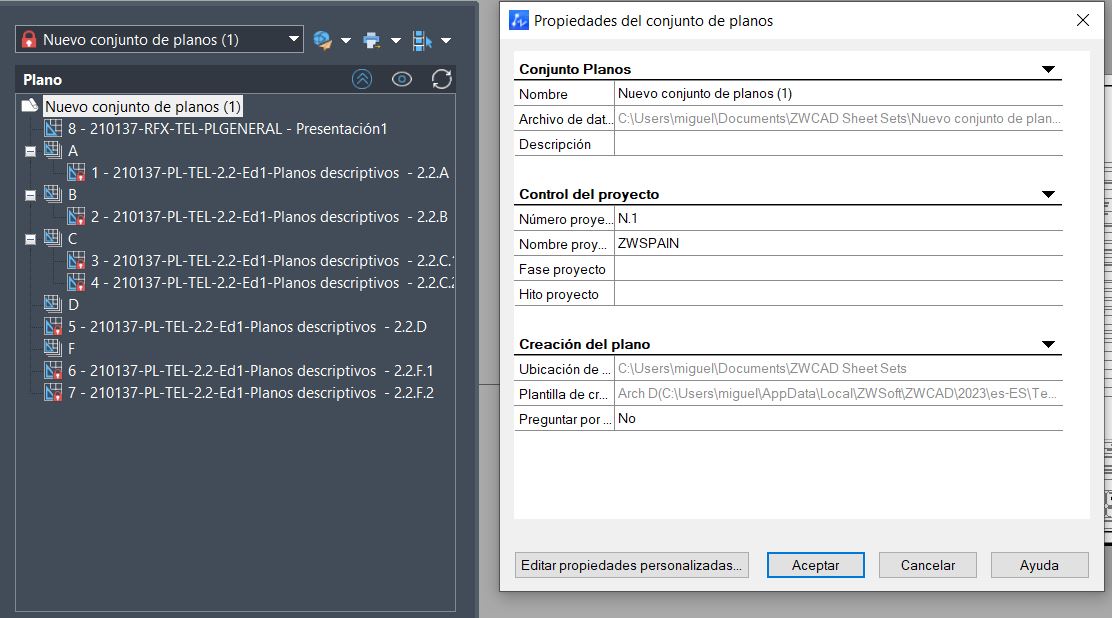Click the sheet icon of 8 - 210137-RFX-TEL-PLGENERAL
The height and width of the screenshot is (618, 1112).
click(54, 129)
